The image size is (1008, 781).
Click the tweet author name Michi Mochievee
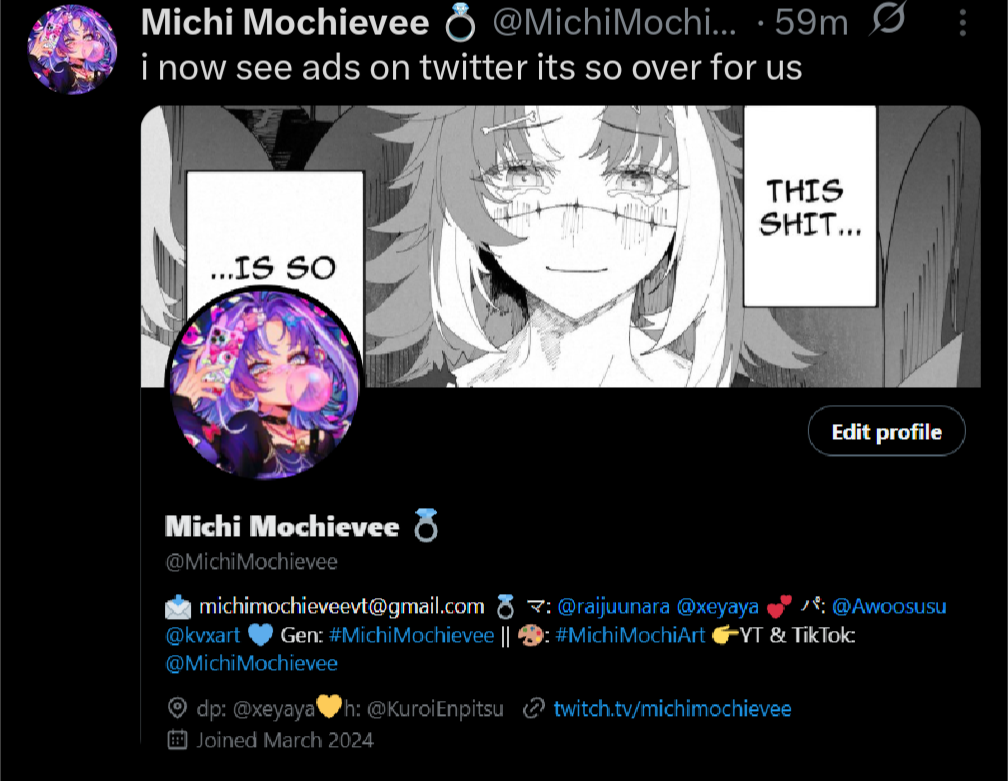click(x=285, y=22)
